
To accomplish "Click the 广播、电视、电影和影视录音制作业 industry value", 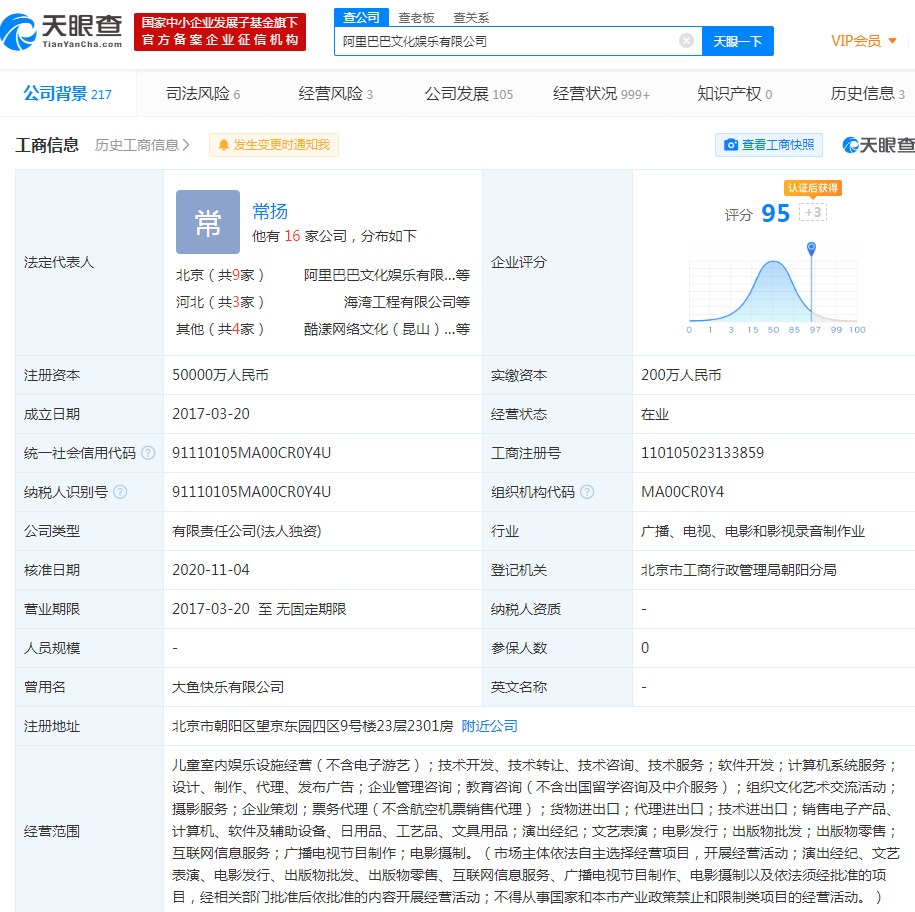I will [753, 531].
